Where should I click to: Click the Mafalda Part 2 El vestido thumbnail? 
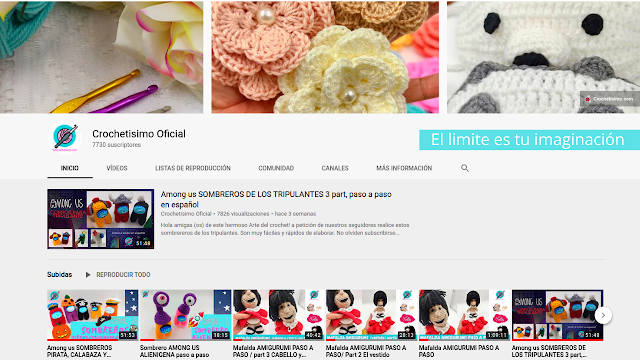371,315
